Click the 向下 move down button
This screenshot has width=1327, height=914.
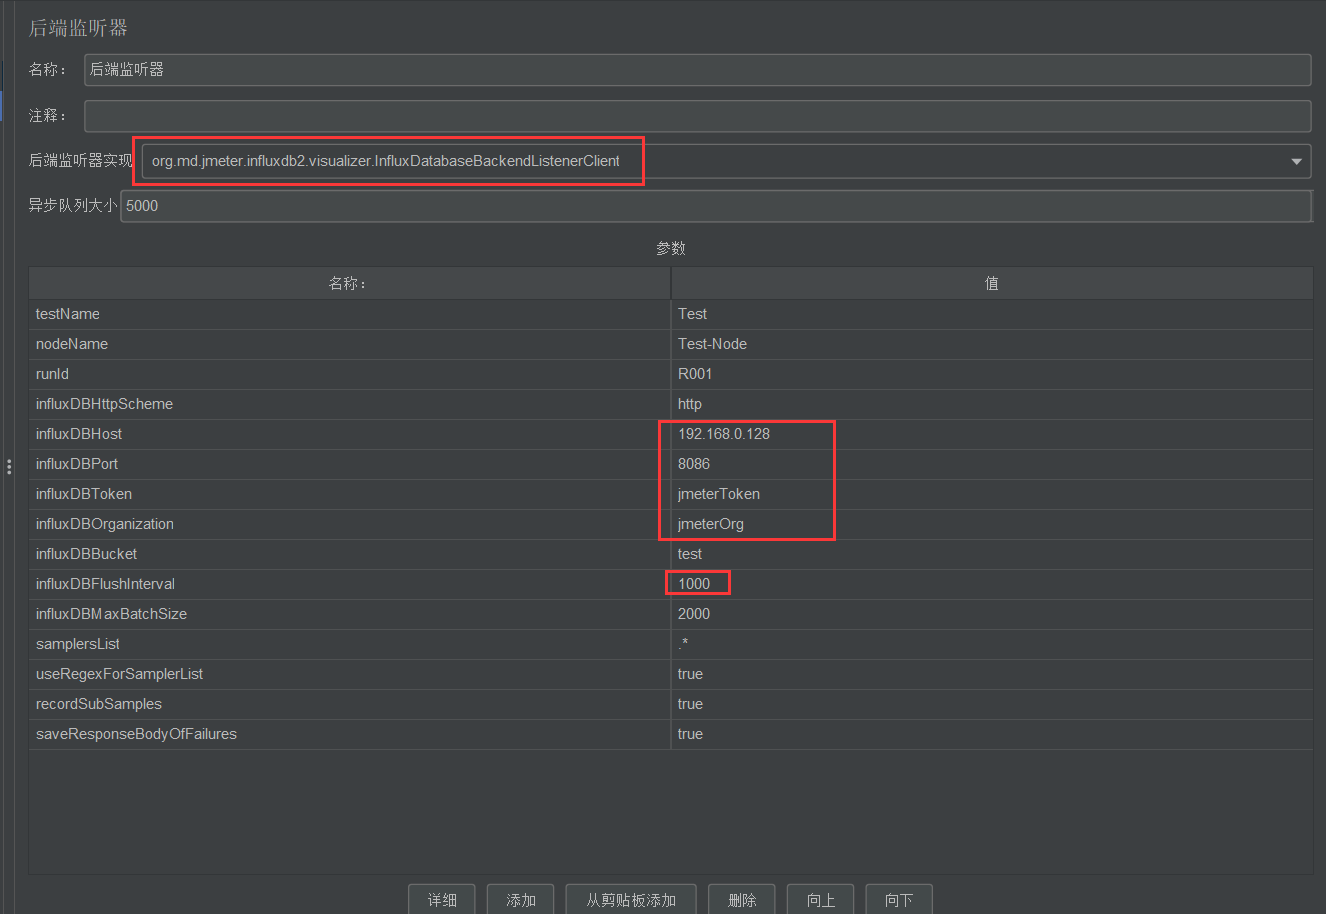pyautogui.click(x=899, y=900)
